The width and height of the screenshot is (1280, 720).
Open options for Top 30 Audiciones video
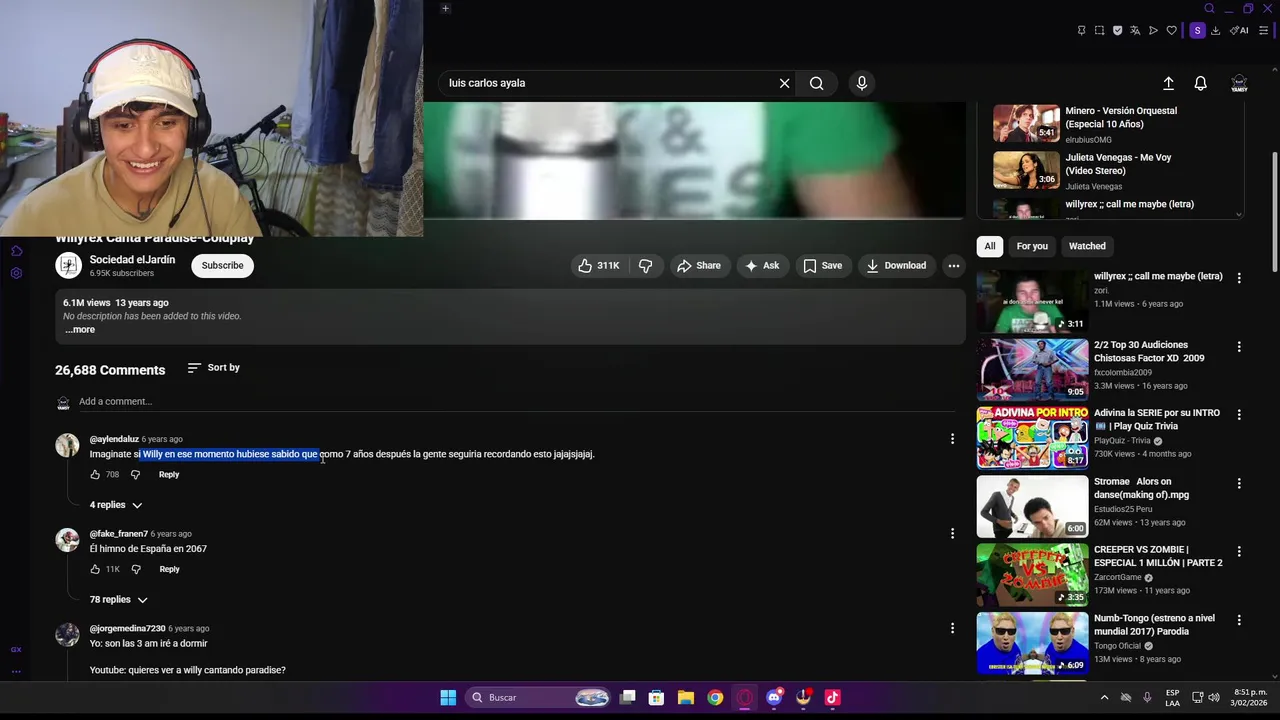pyautogui.click(x=1239, y=347)
